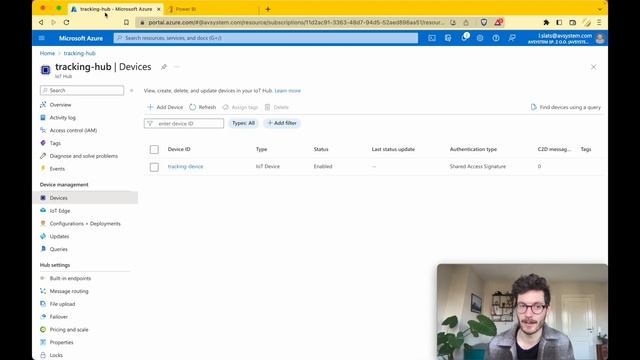Open Overview in the sidebar

tap(60, 105)
